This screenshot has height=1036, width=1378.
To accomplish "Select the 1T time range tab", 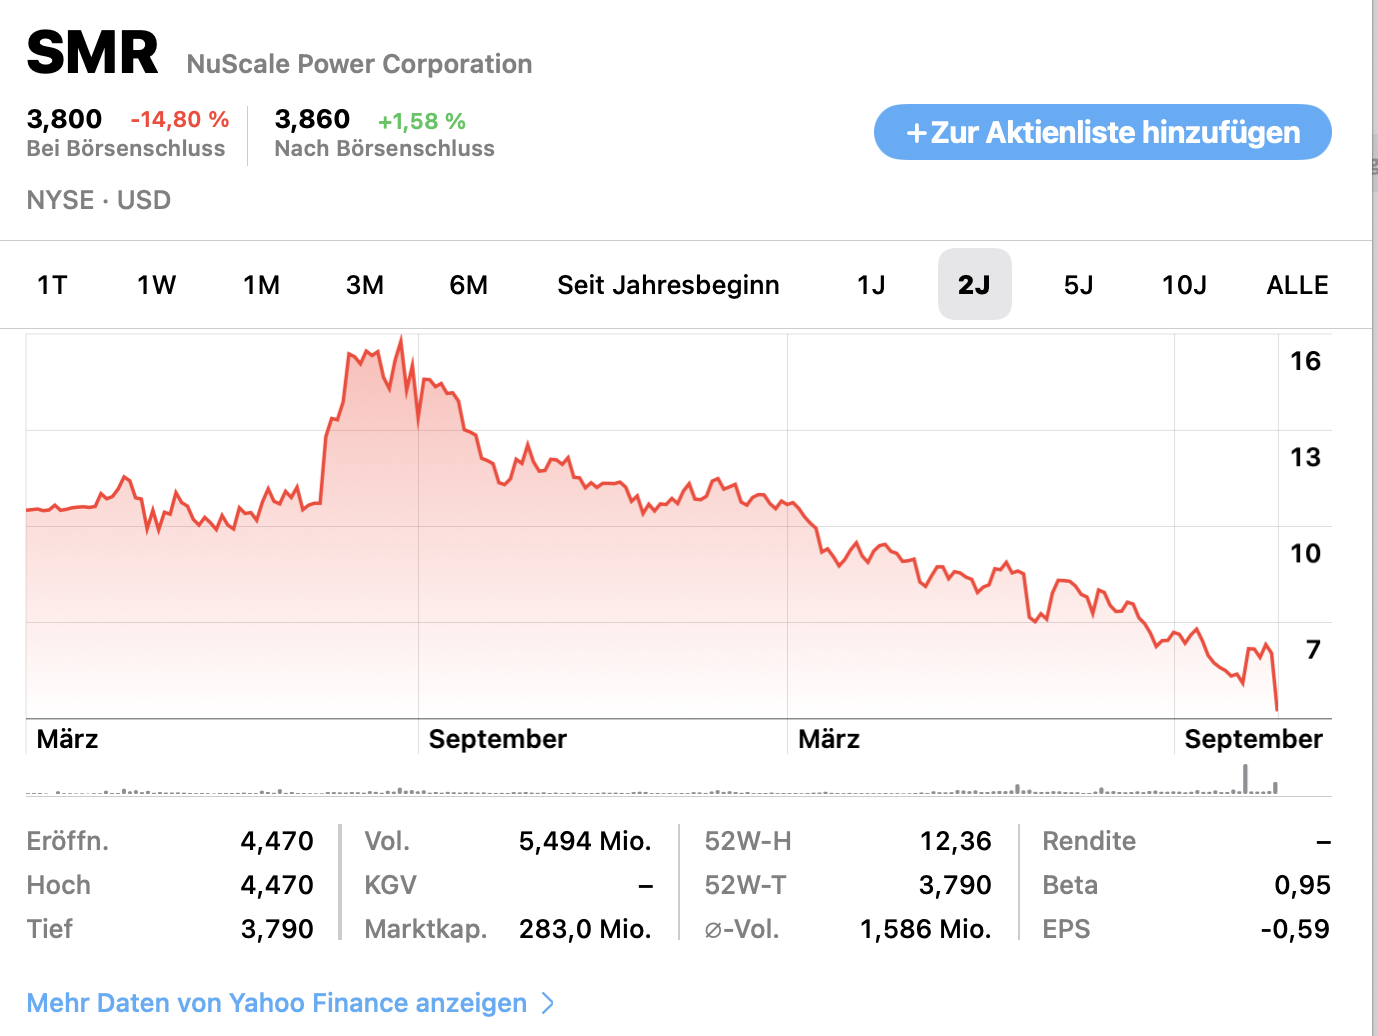I will tap(52, 285).
